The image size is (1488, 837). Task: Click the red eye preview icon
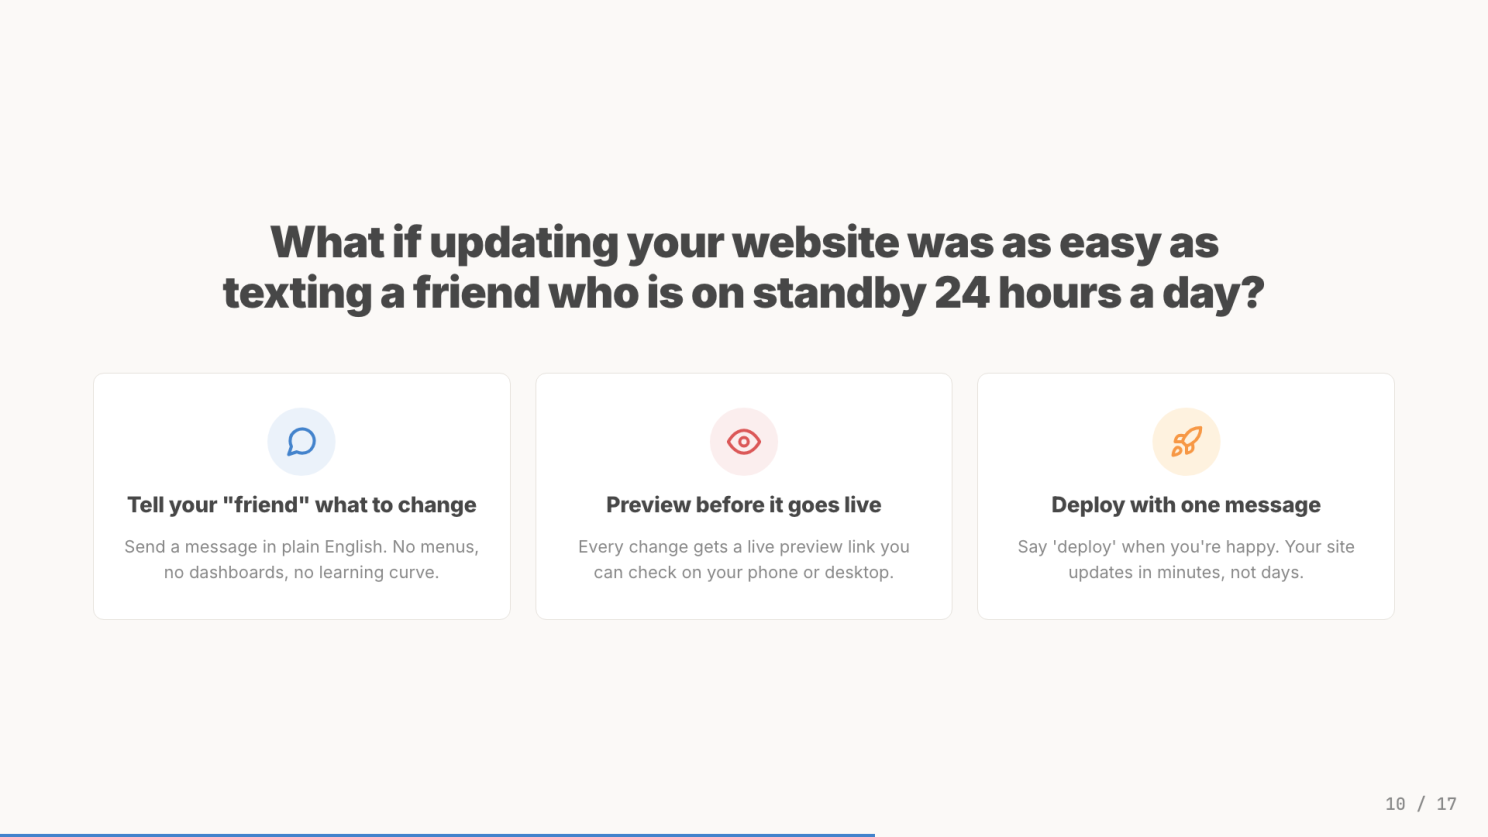point(744,442)
